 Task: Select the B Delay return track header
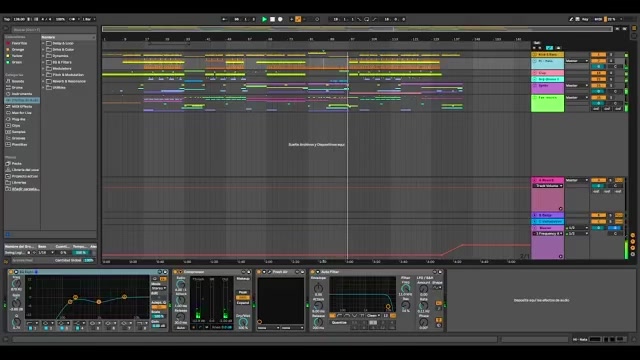click(547, 215)
